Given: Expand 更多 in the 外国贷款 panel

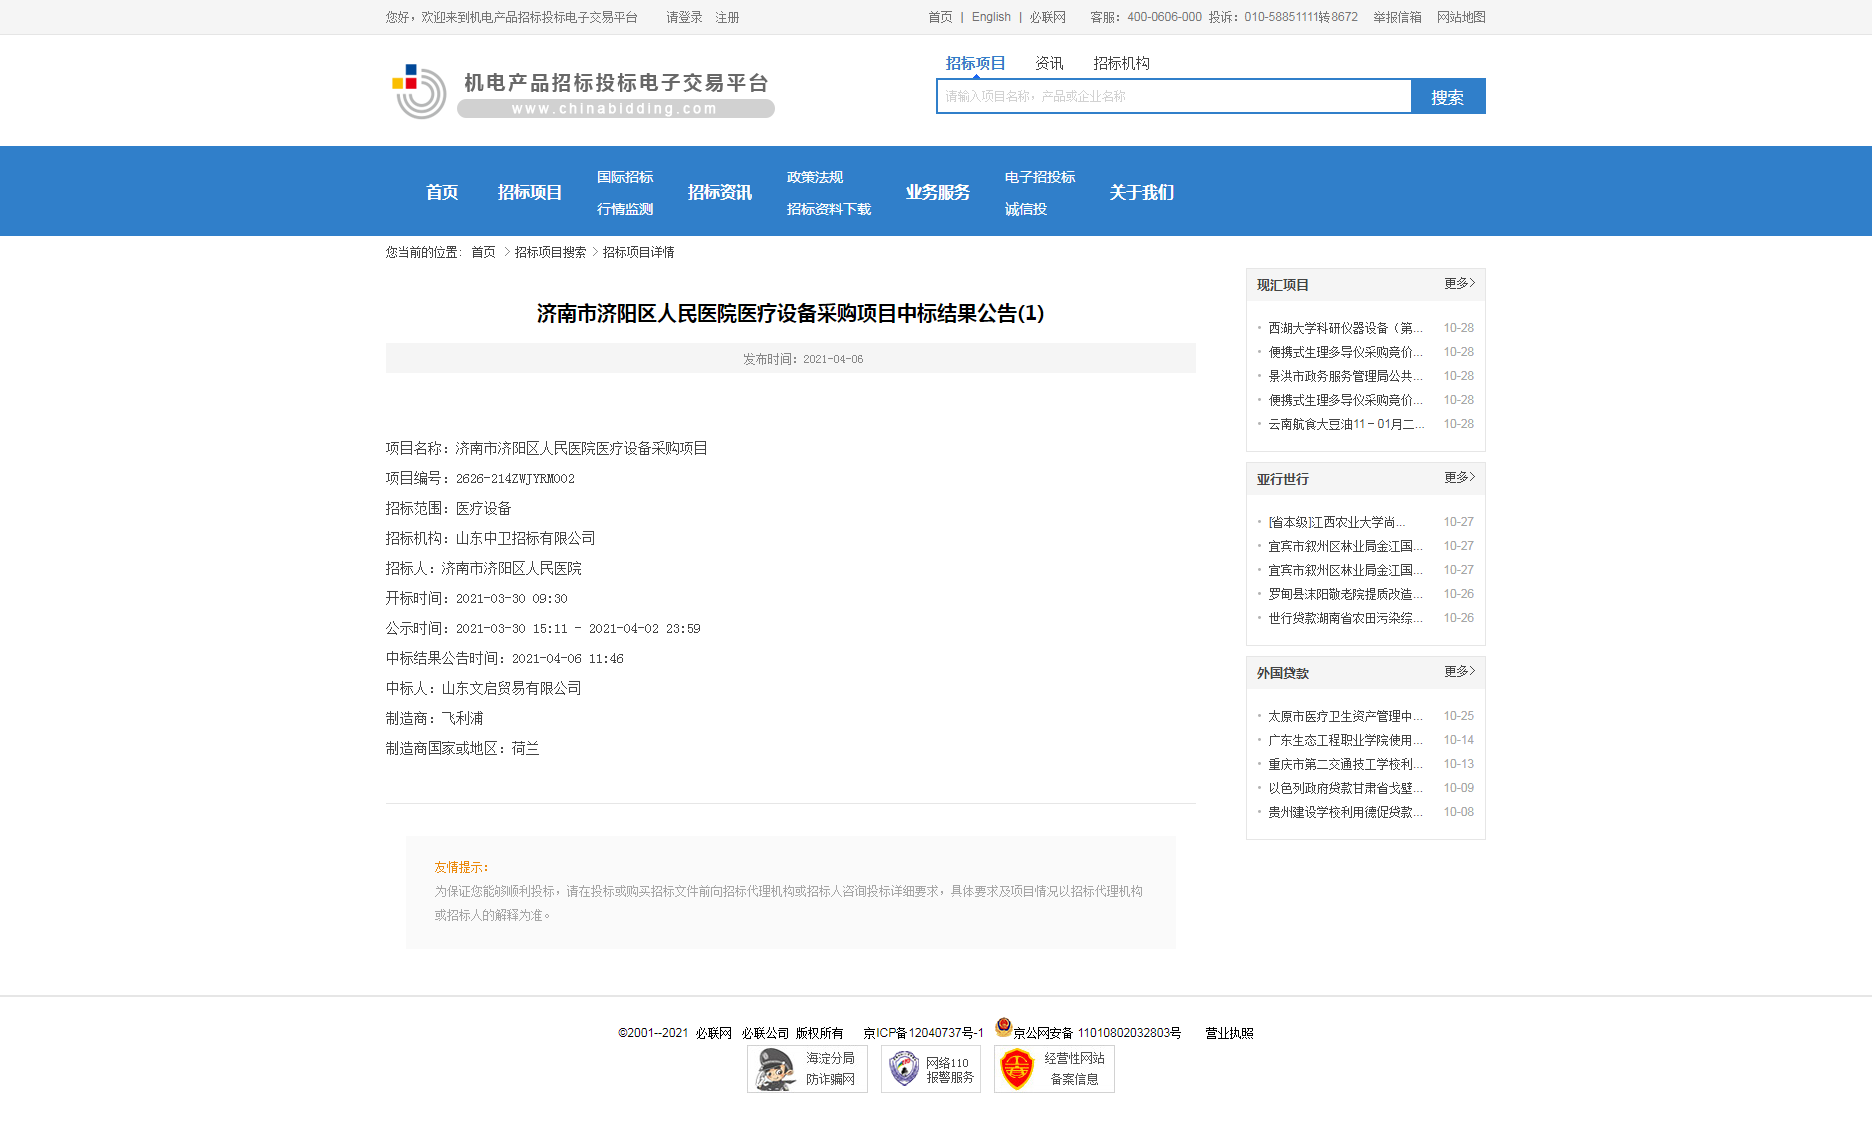Looking at the screenshot, I should [1455, 673].
